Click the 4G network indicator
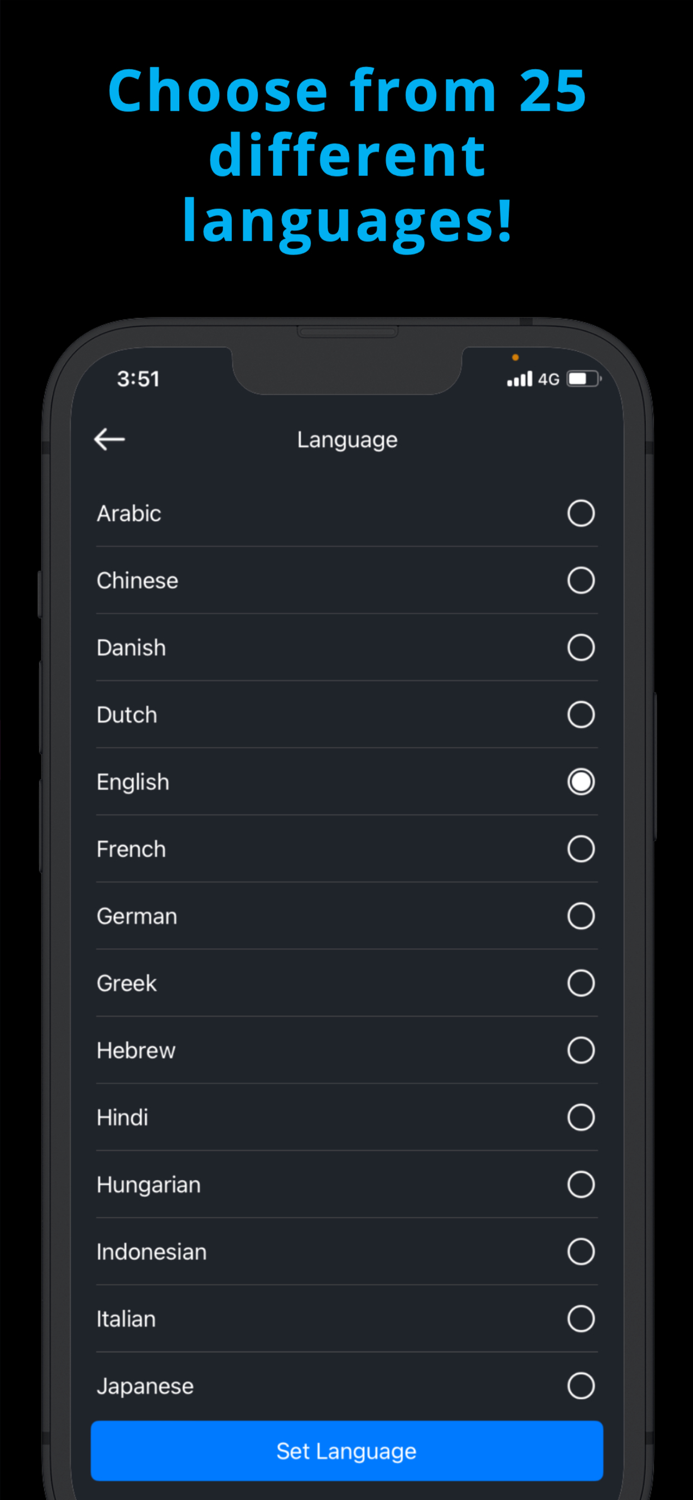The height and width of the screenshot is (1500, 693). [x=548, y=379]
